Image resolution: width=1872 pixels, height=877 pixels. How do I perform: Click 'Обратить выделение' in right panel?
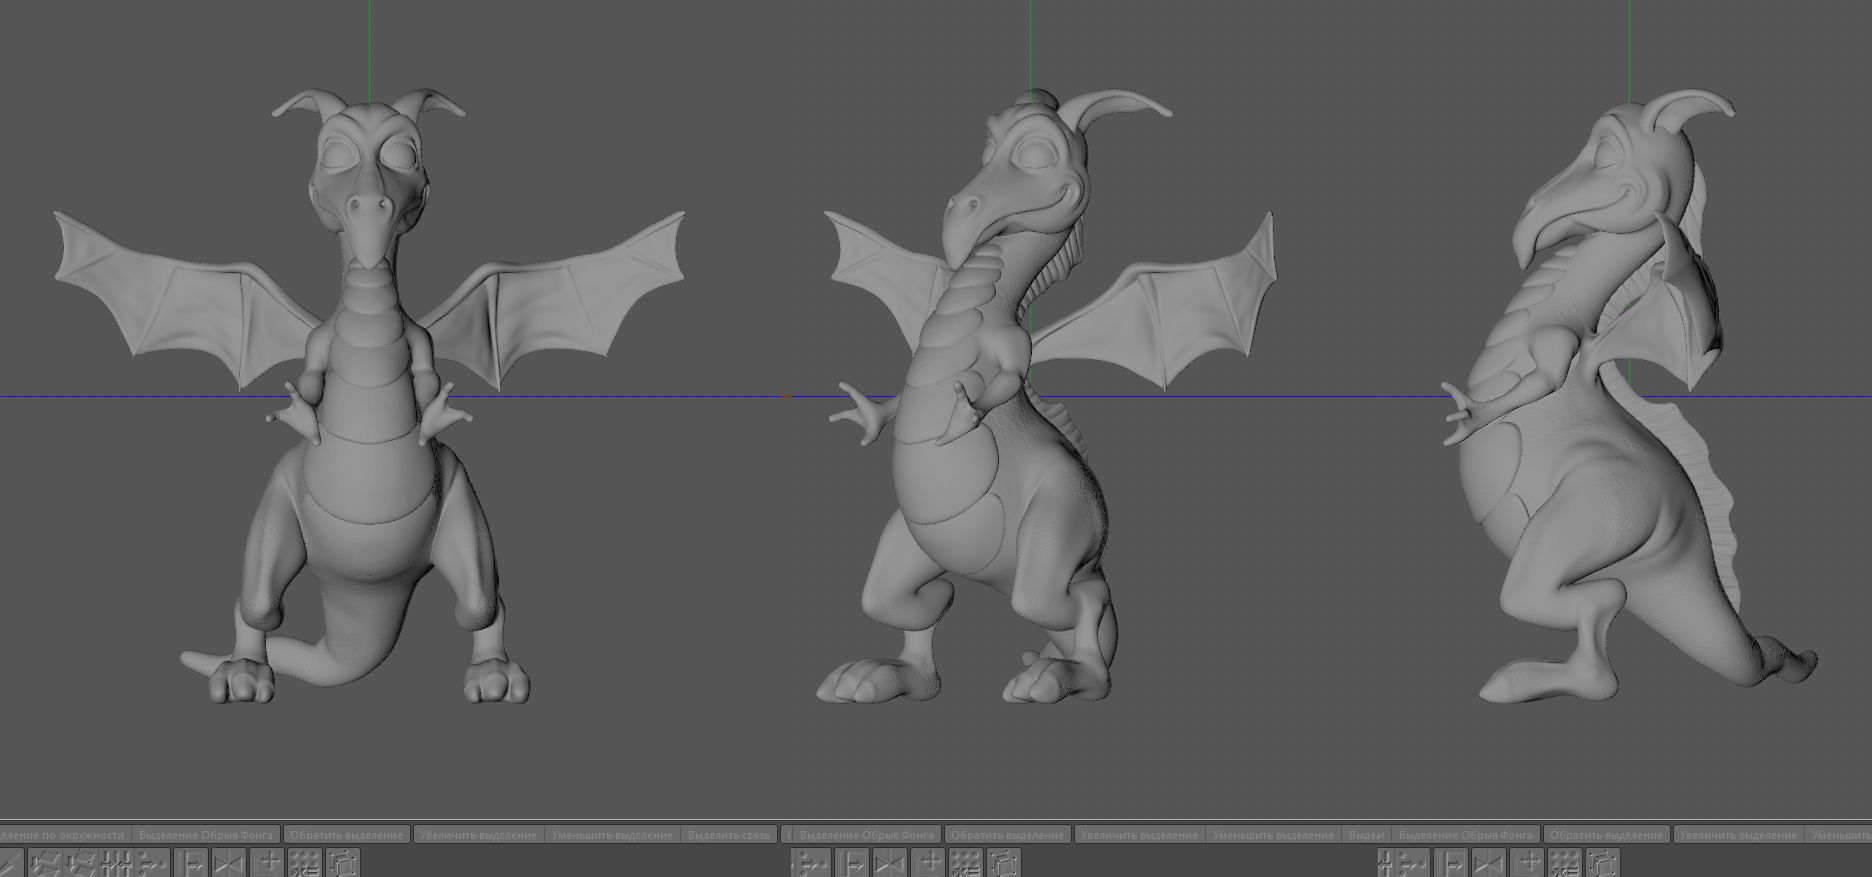coord(1606,835)
